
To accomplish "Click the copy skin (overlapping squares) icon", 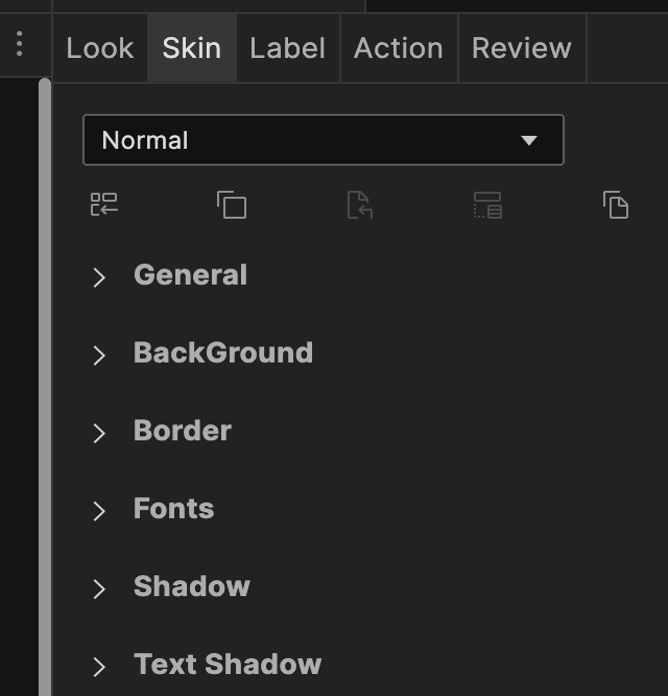I will 231,205.
